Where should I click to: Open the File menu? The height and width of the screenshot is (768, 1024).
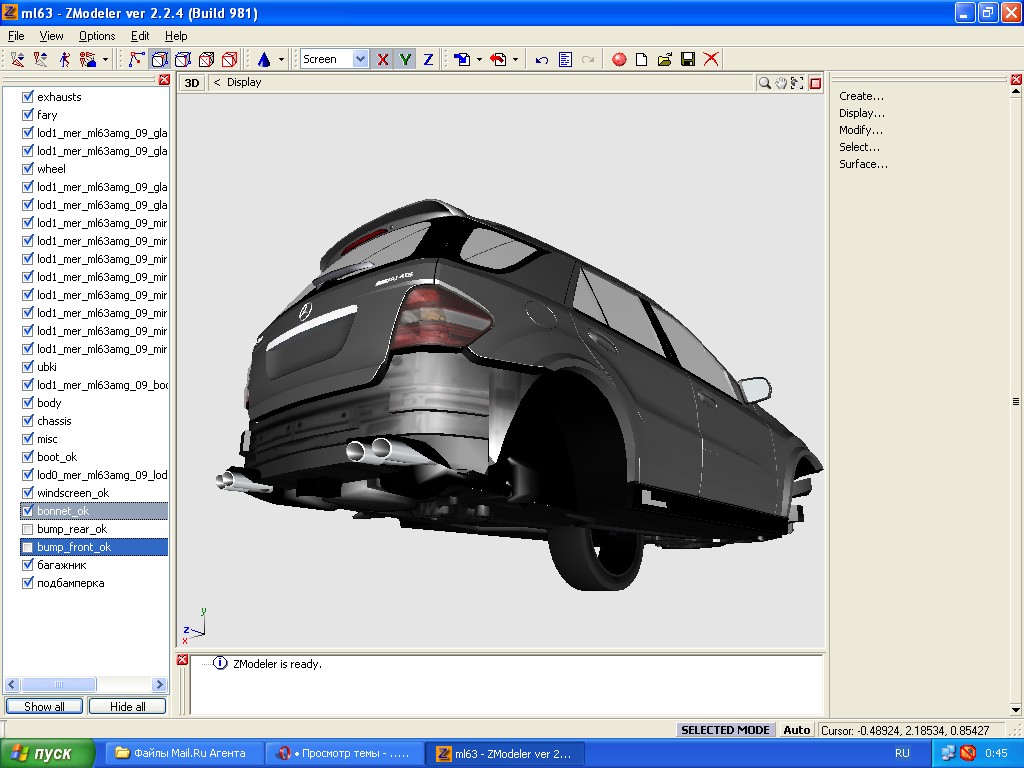(x=16, y=36)
